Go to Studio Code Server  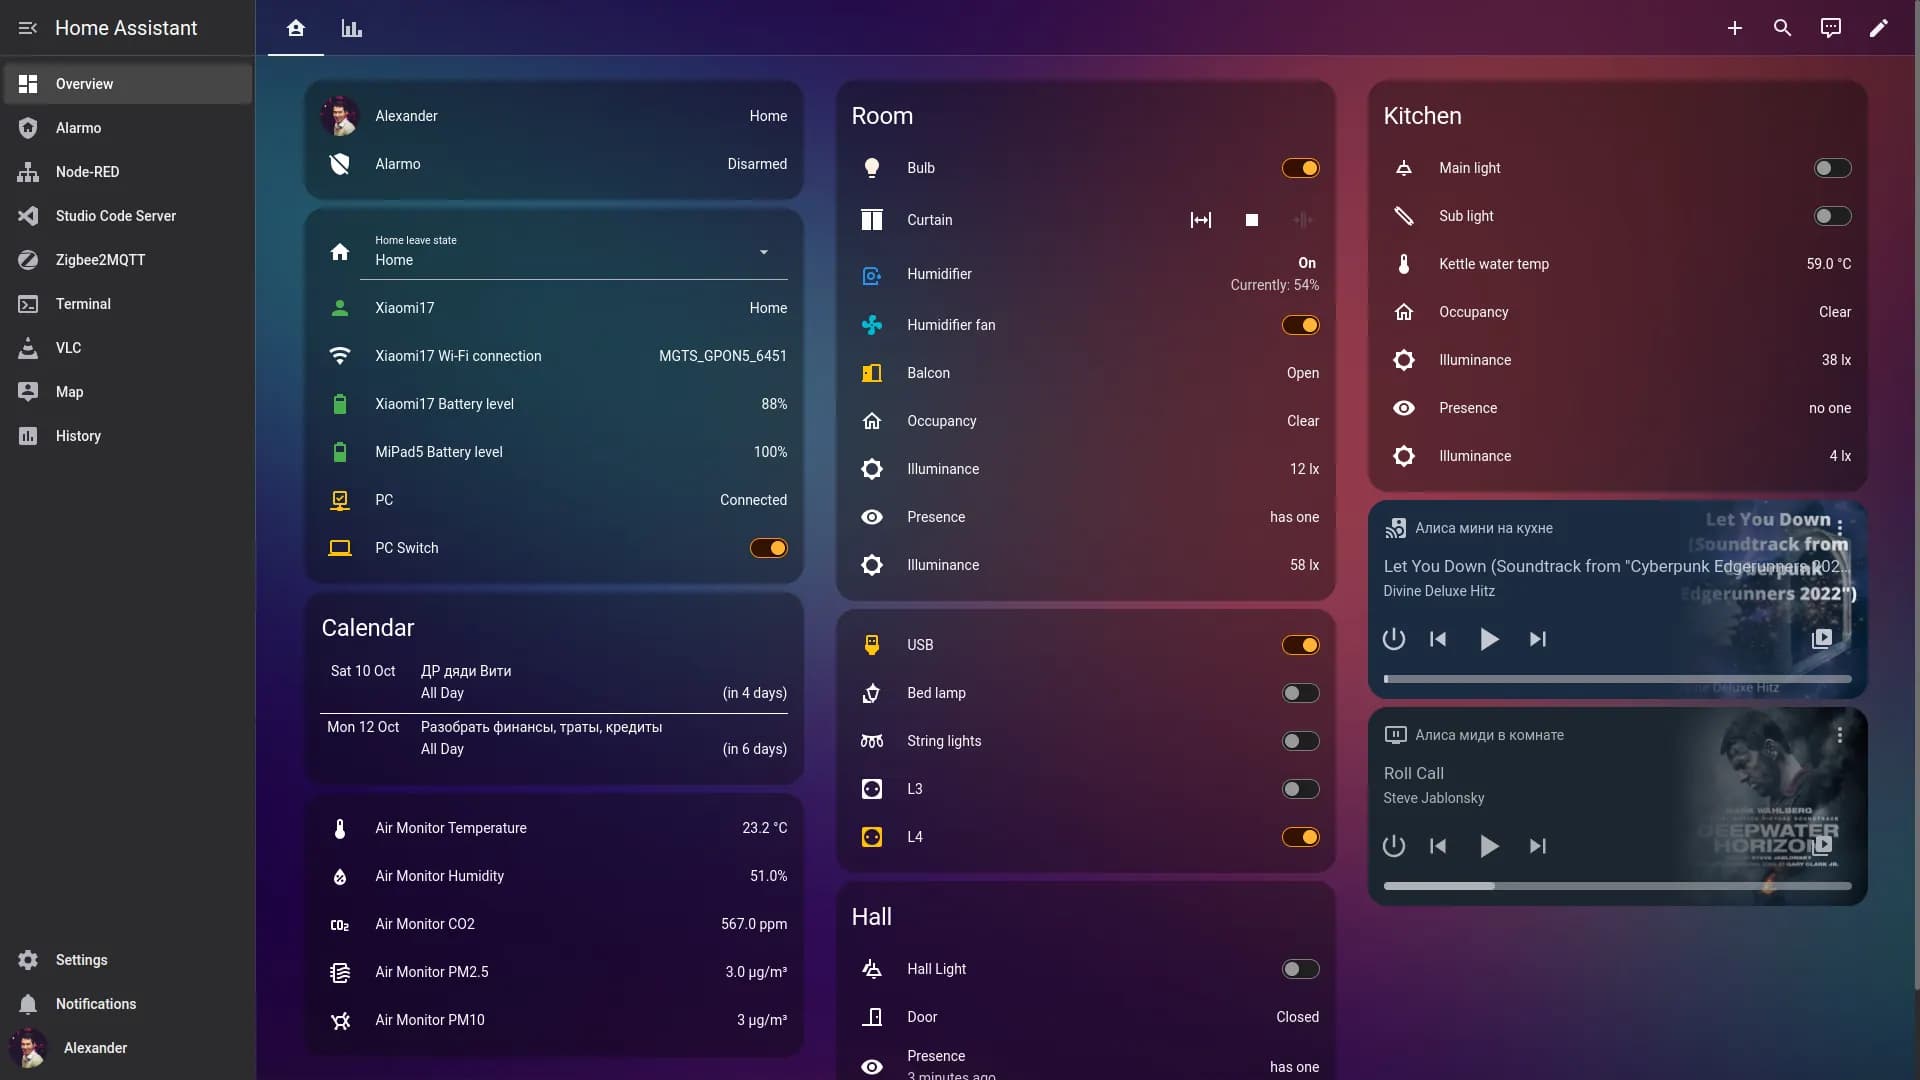point(127,216)
